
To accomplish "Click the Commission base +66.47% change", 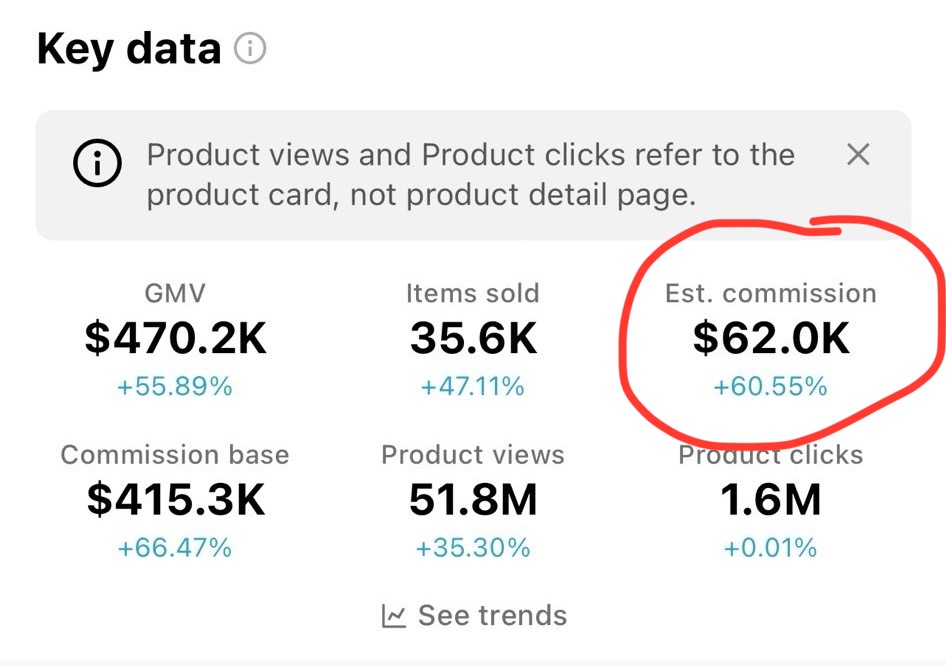I will tap(175, 548).
